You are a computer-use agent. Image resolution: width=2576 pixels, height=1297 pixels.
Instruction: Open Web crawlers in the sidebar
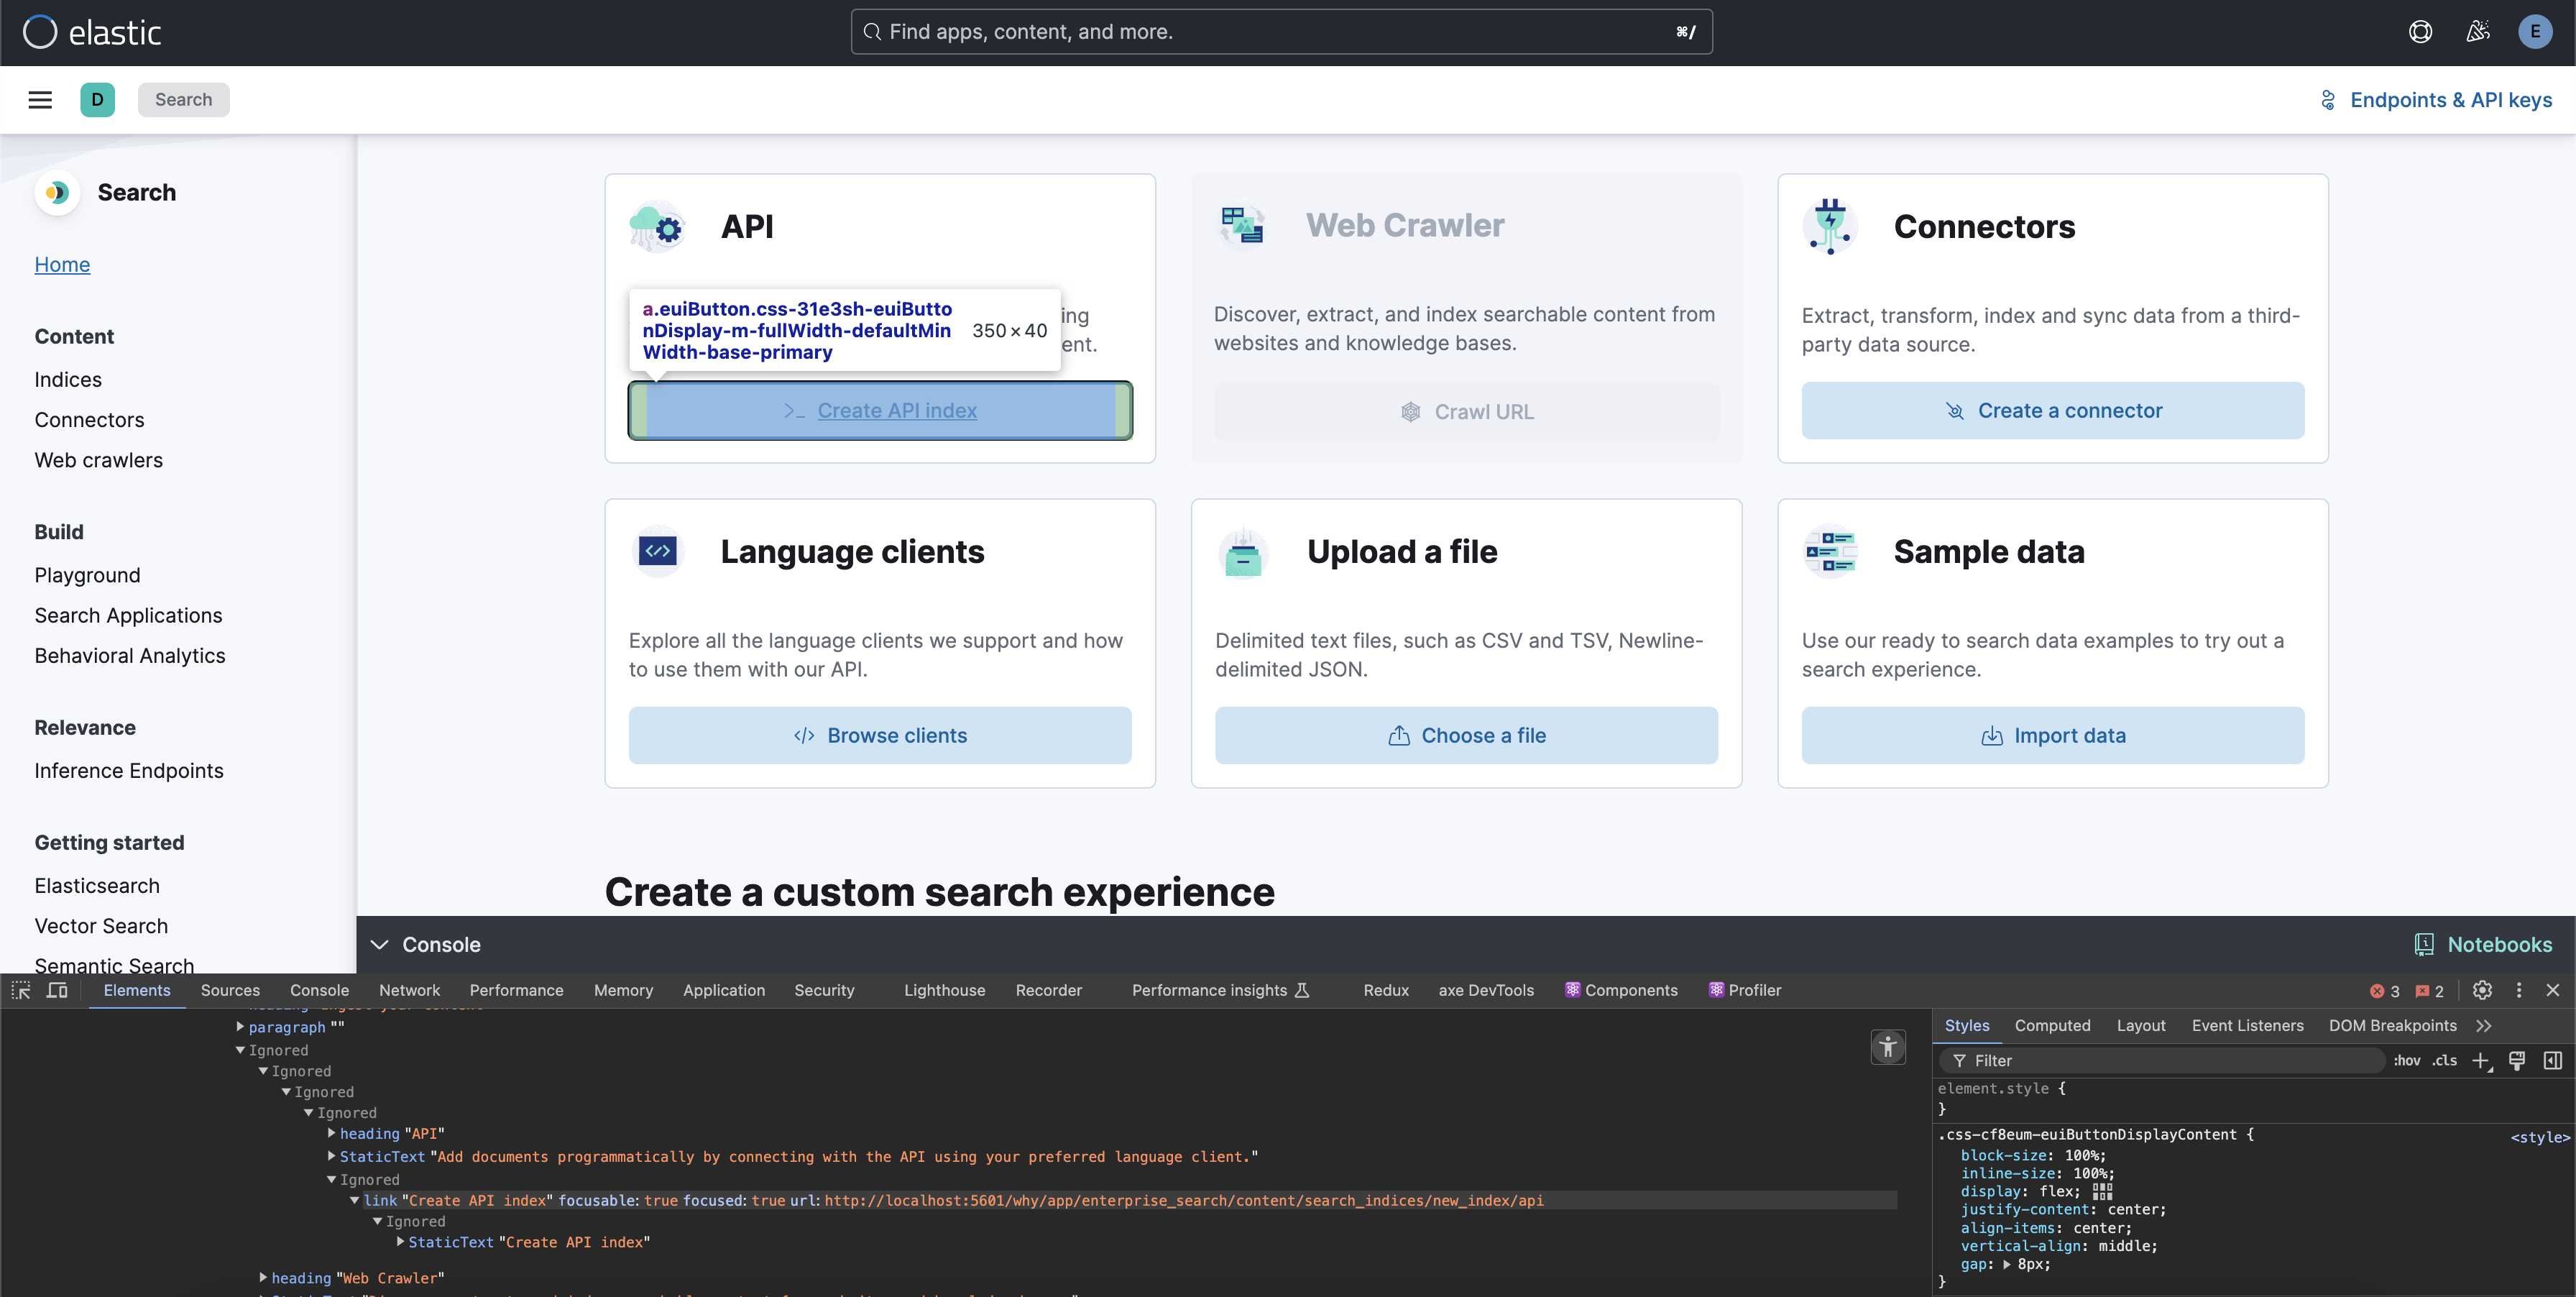(98, 460)
